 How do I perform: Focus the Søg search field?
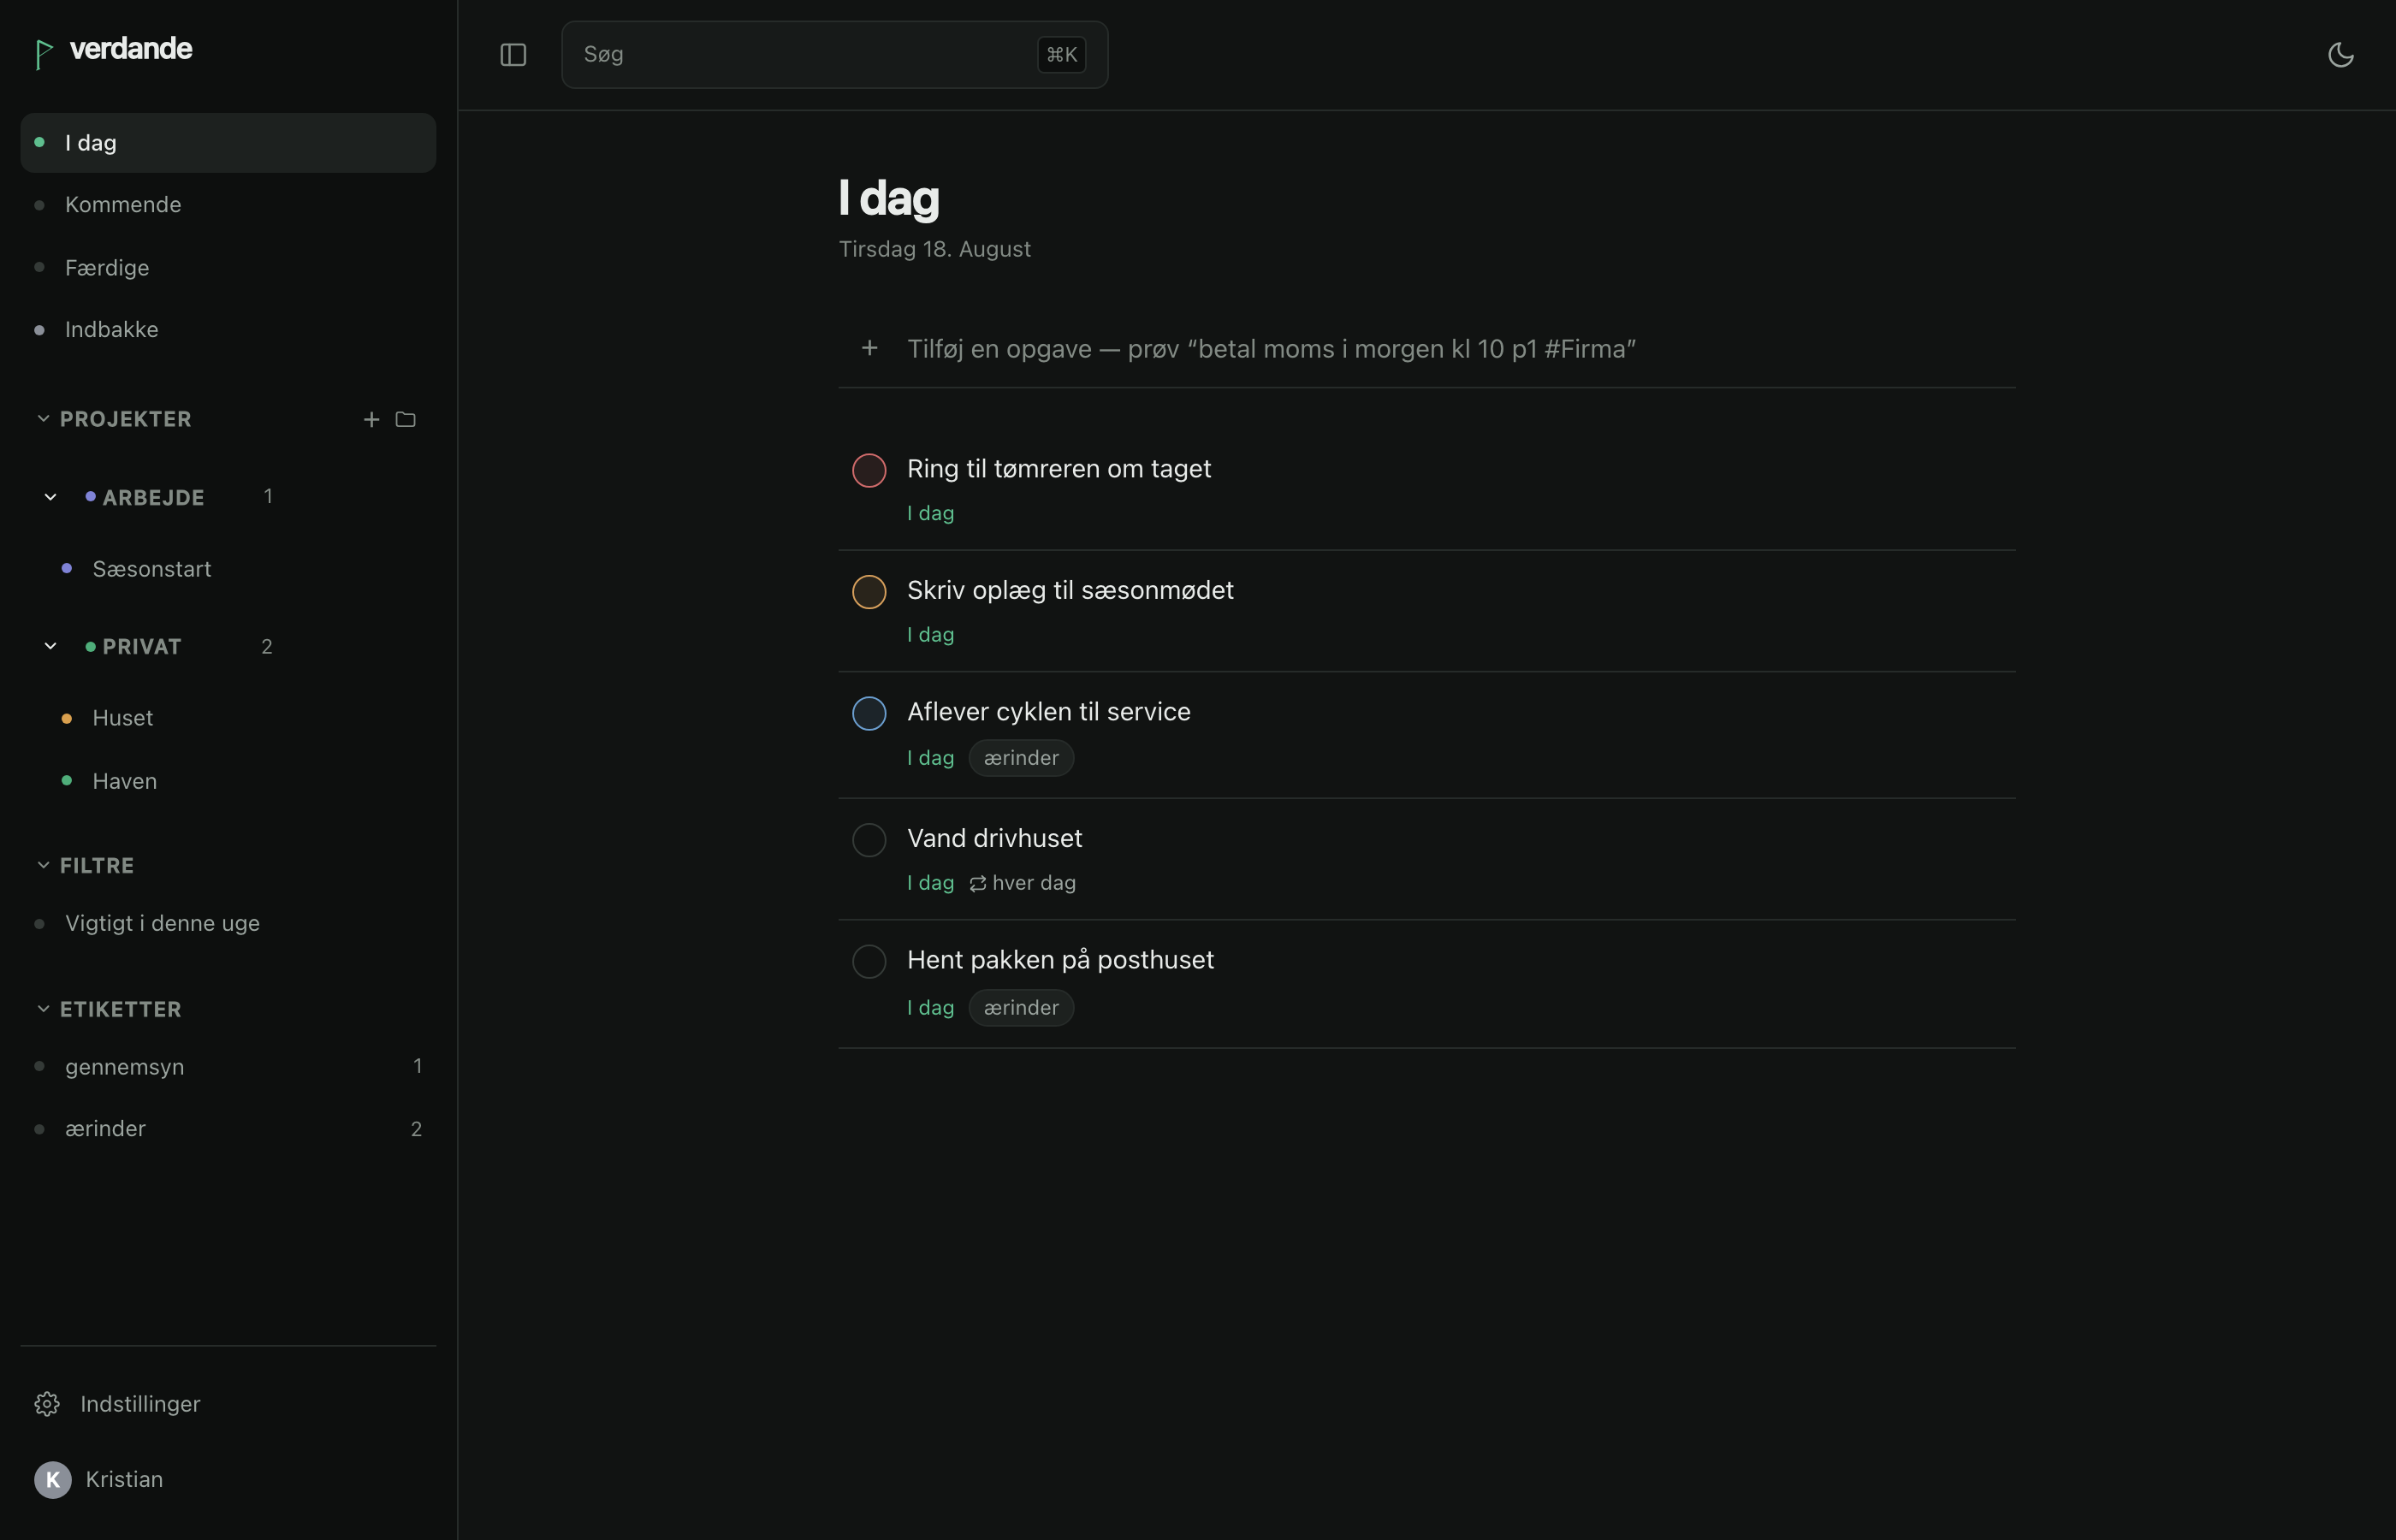point(834,55)
